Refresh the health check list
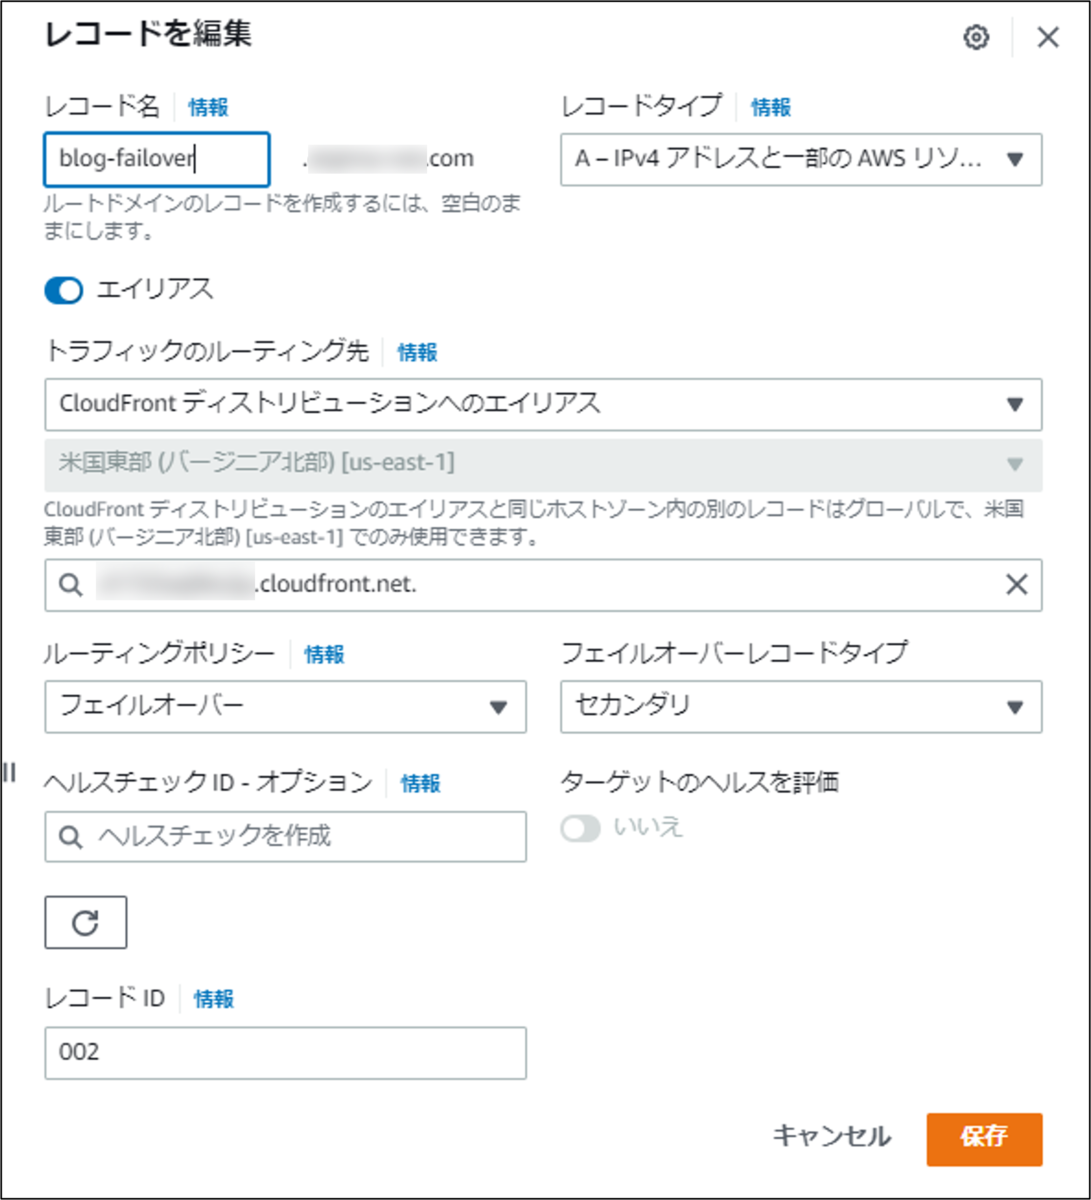 (x=85, y=922)
